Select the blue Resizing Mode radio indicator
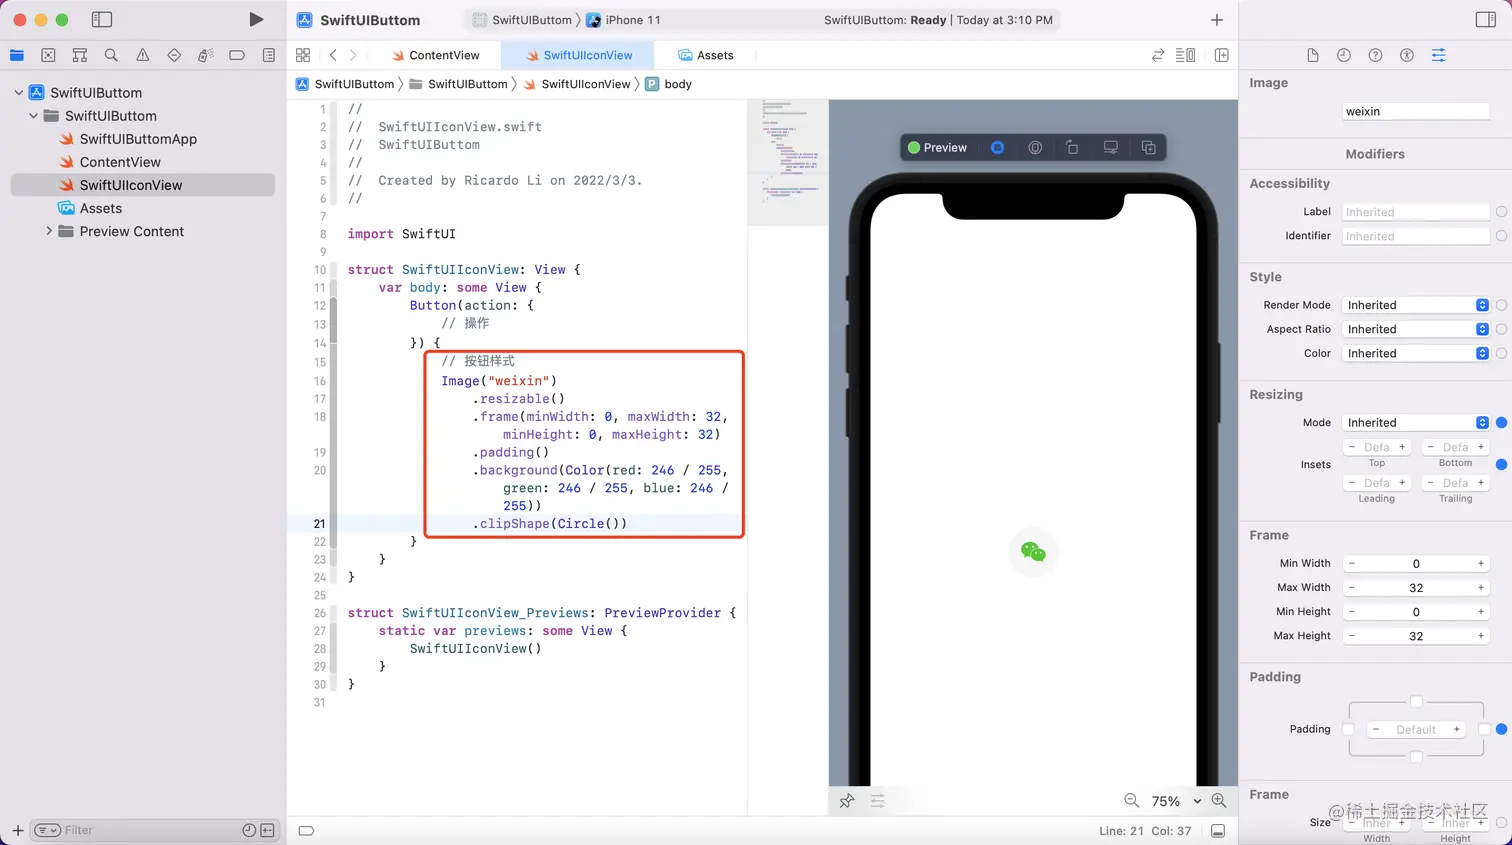The width and height of the screenshot is (1512, 845). [1503, 421]
